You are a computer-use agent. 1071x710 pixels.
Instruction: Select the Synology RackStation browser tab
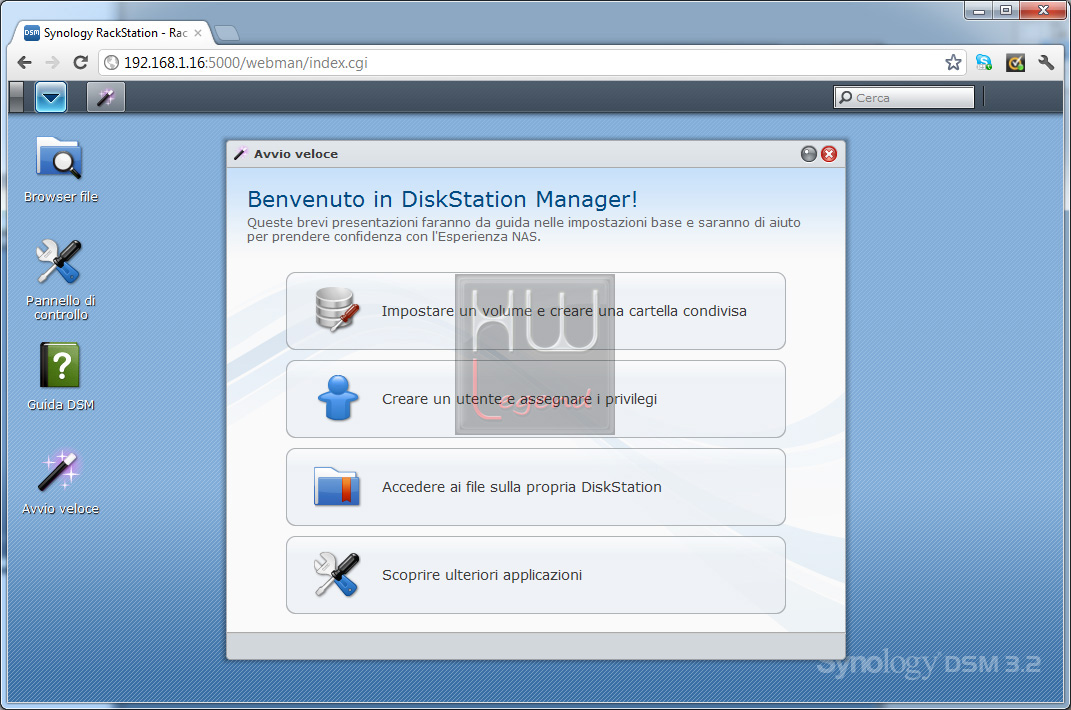coord(113,33)
